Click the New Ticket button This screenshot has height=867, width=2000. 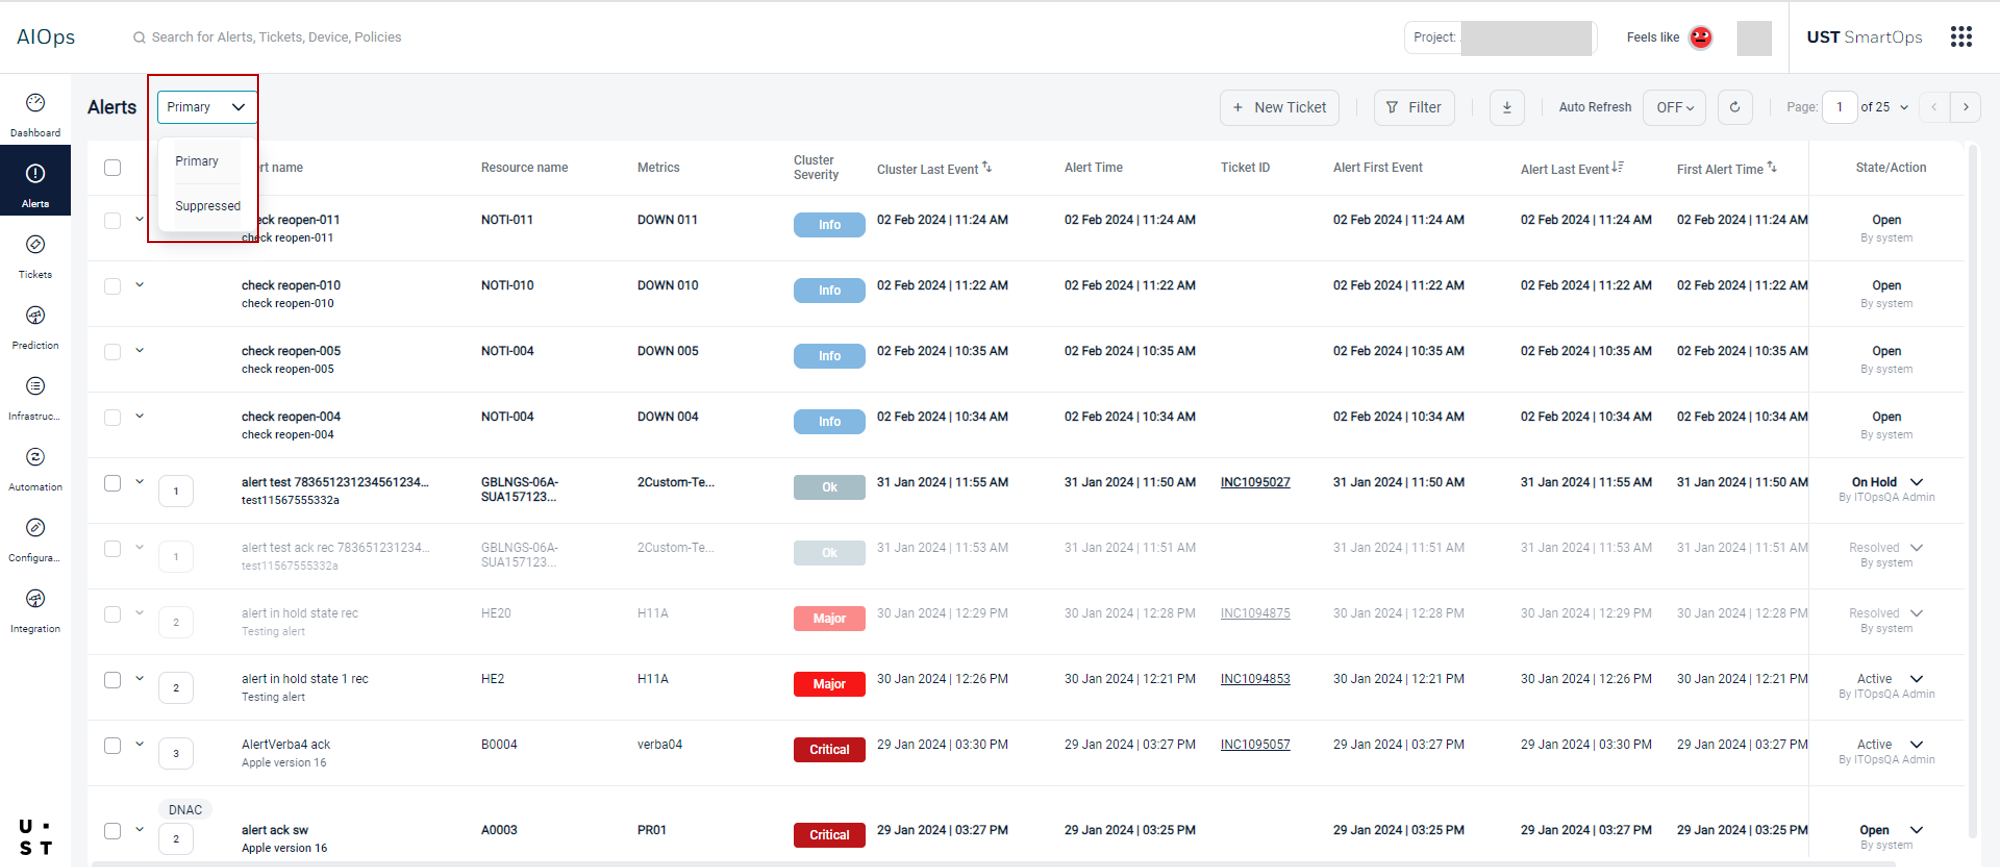tap(1279, 107)
